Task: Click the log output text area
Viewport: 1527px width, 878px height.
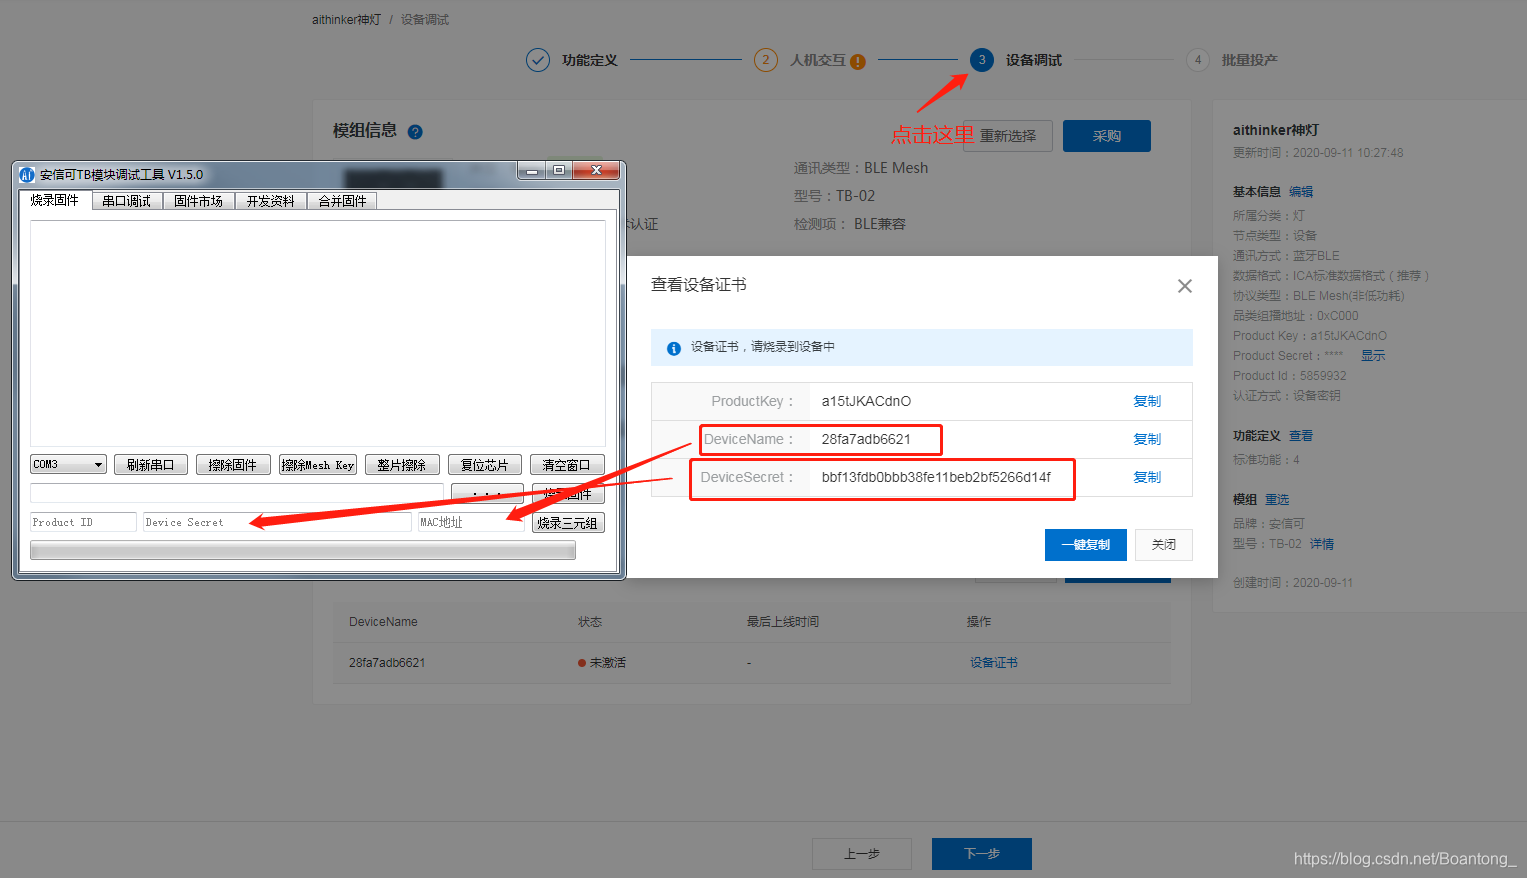Action: coord(318,333)
